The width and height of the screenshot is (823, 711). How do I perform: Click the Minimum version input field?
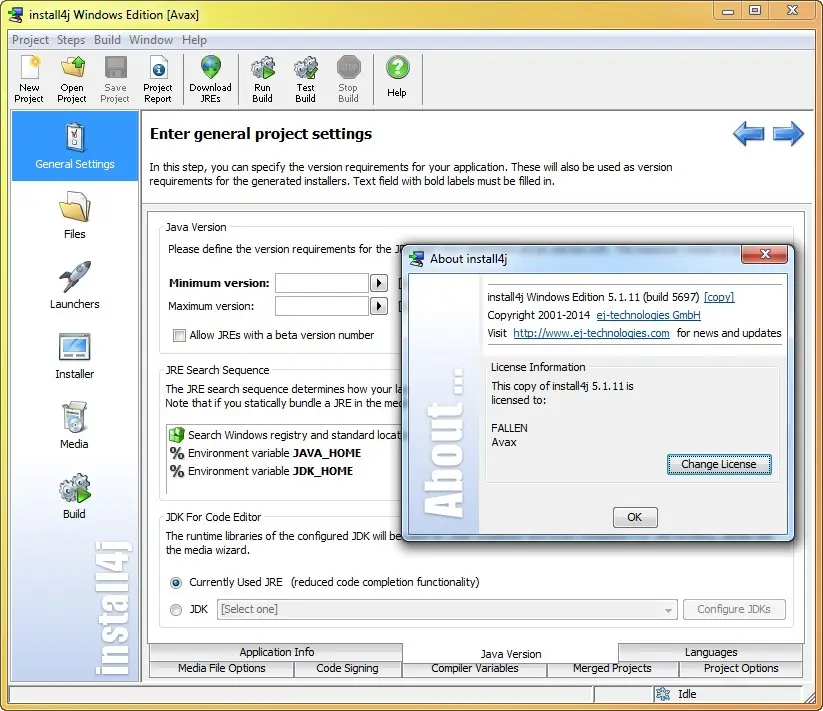[322, 283]
